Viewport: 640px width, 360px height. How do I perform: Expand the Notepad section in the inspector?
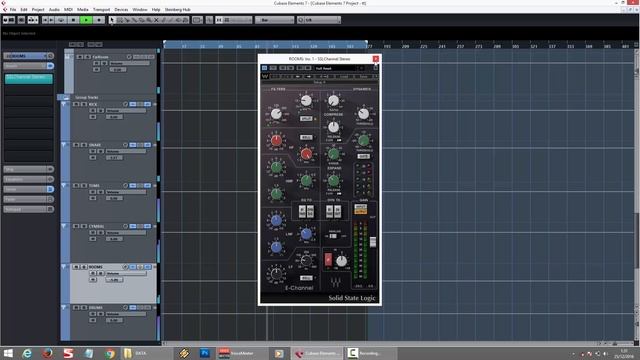coord(29,209)
